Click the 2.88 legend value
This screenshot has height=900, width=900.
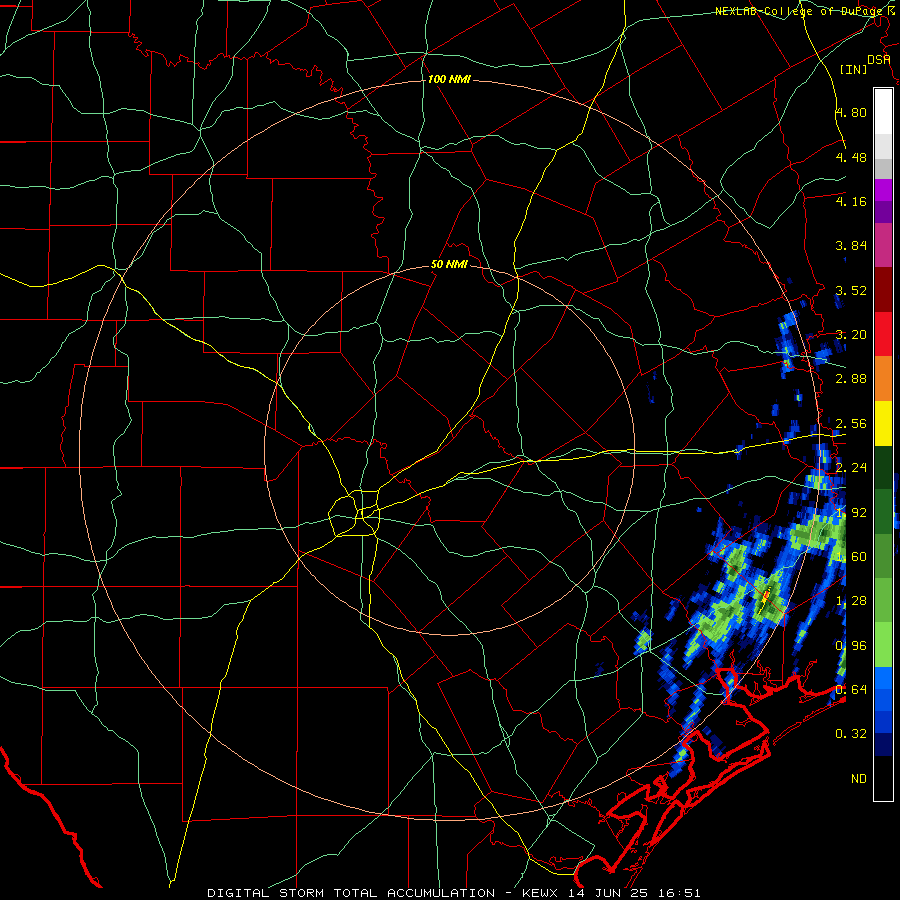851,379
